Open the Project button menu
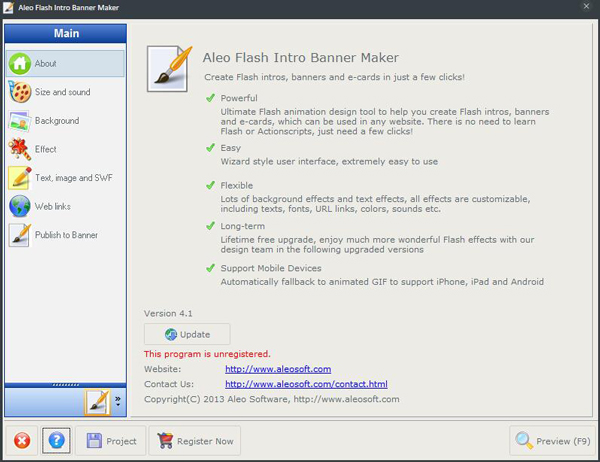 click(x=111, y=441)
